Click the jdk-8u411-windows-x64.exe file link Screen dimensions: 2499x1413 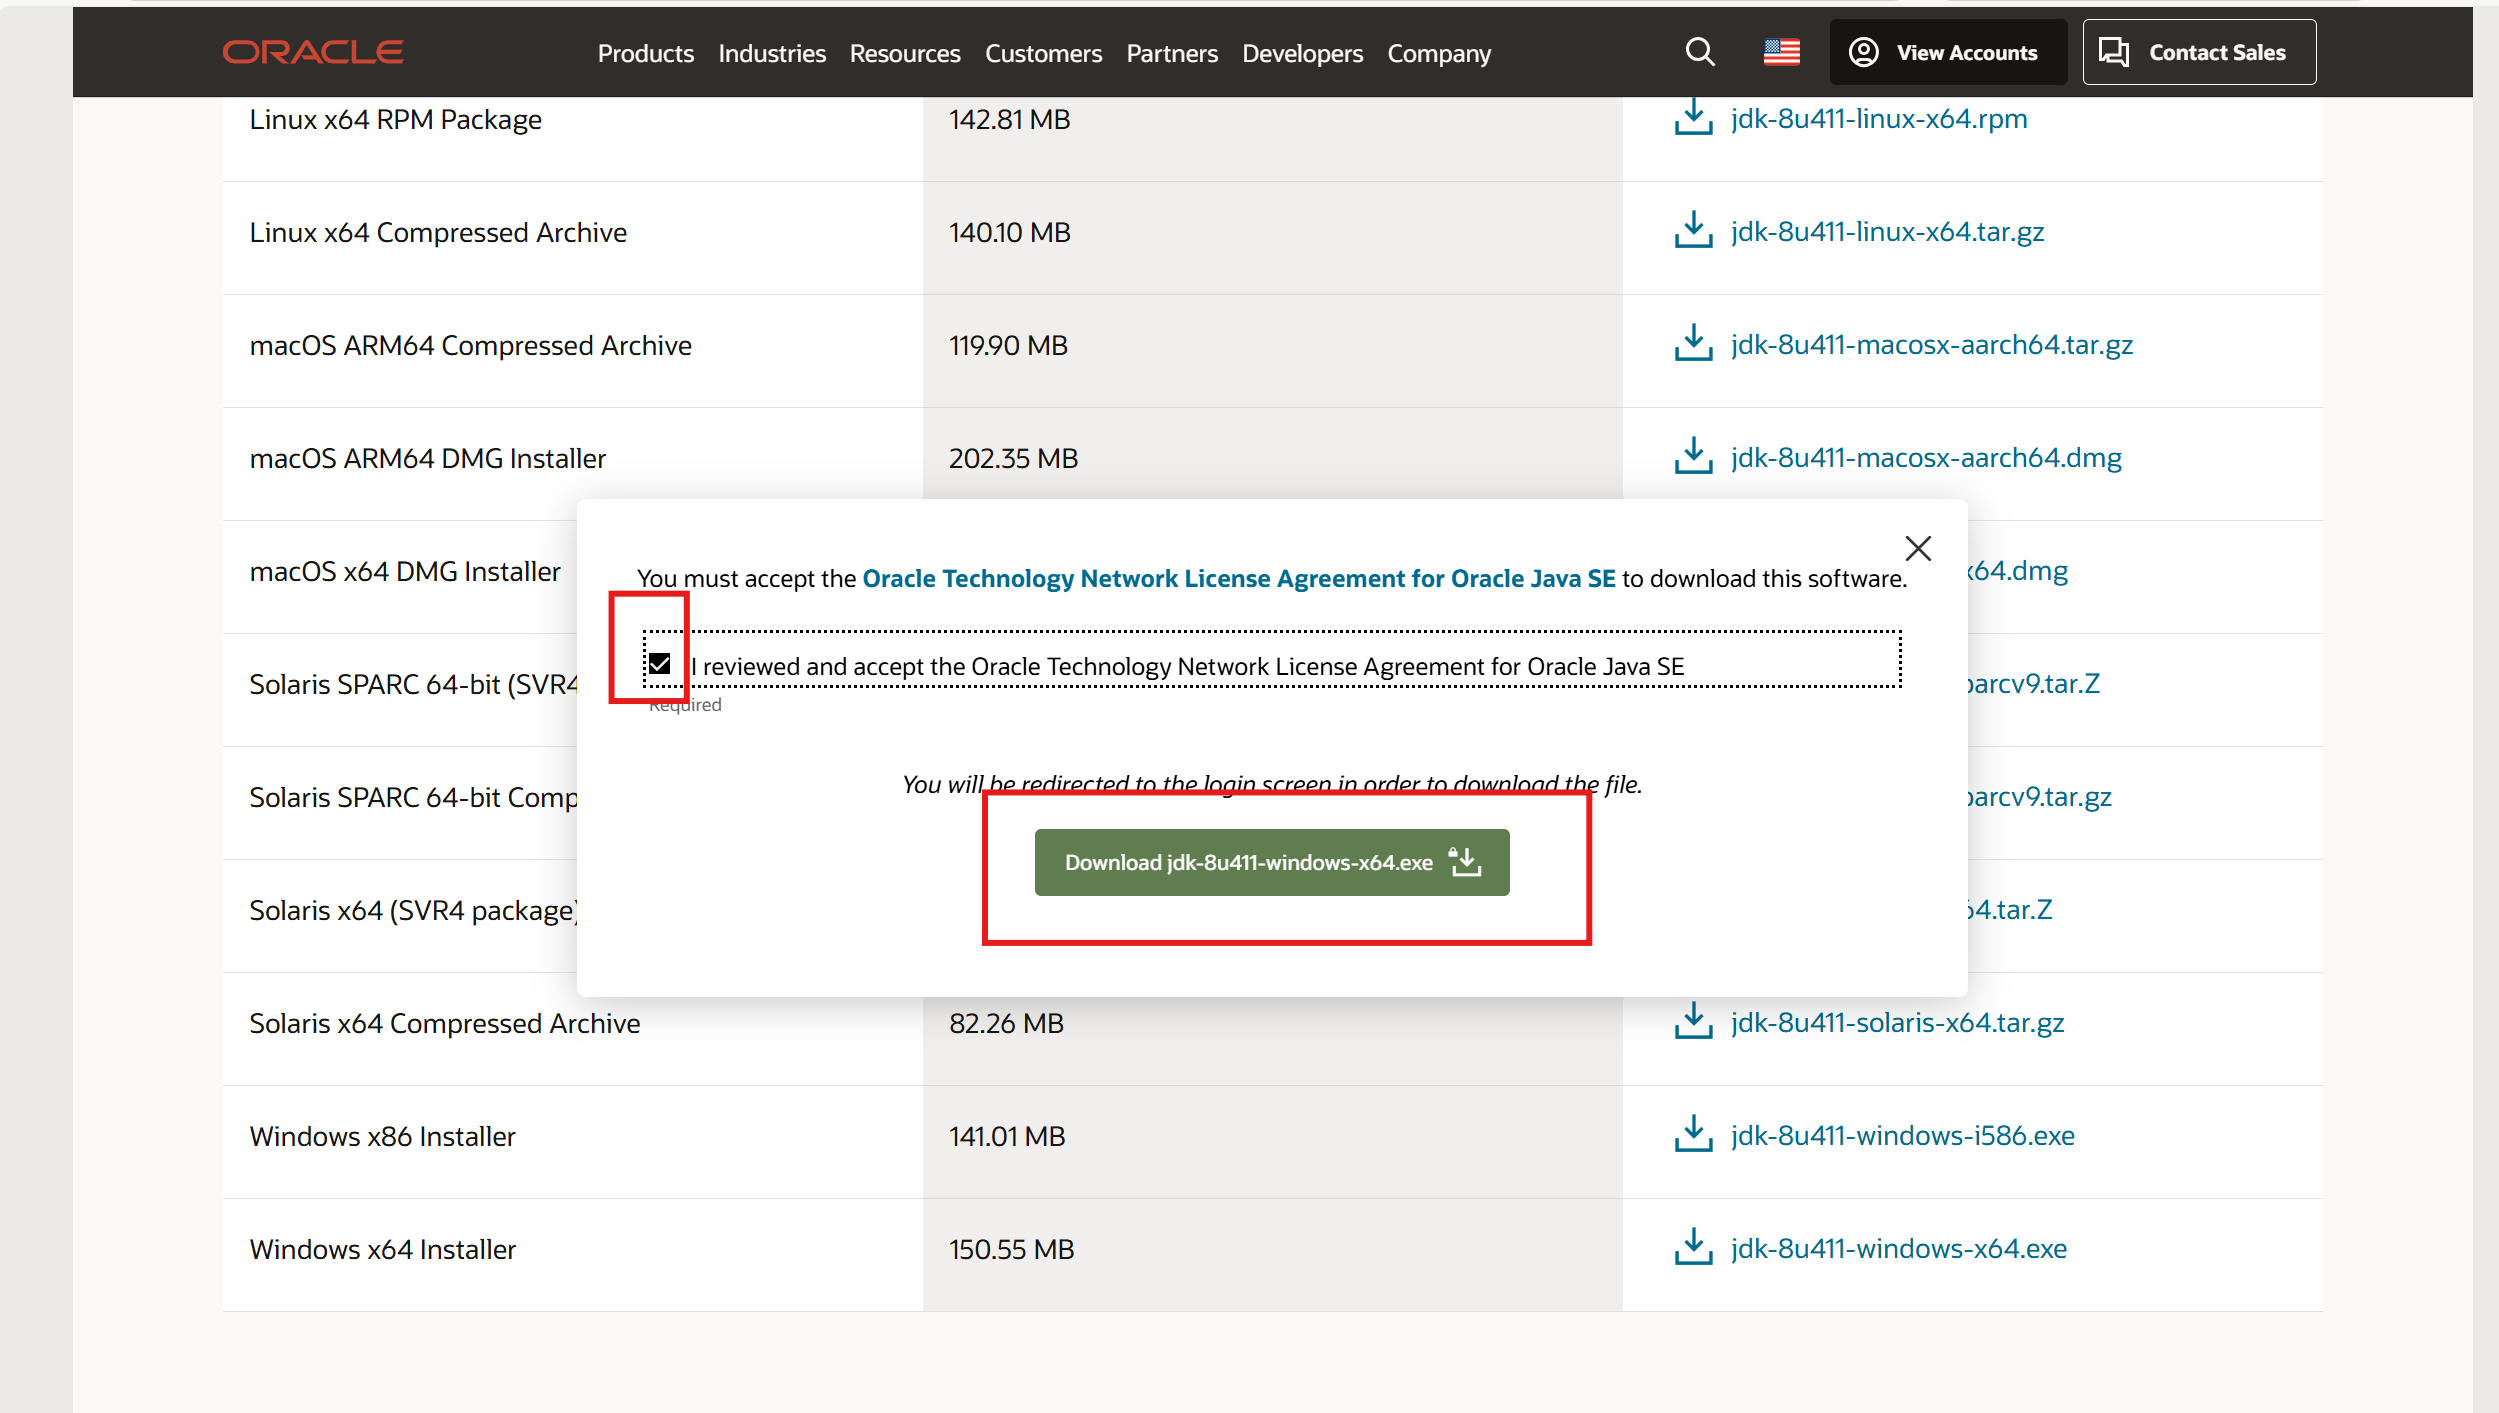tap(1898, 1248)
